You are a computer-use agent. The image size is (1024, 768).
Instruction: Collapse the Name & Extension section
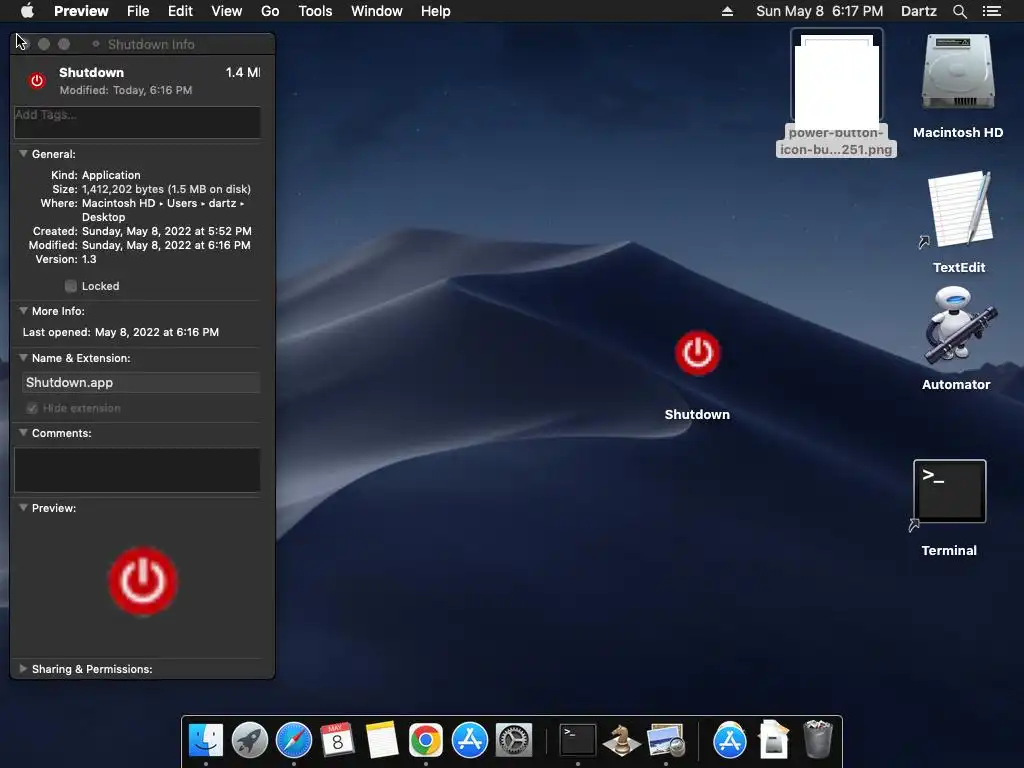[24, 358]
